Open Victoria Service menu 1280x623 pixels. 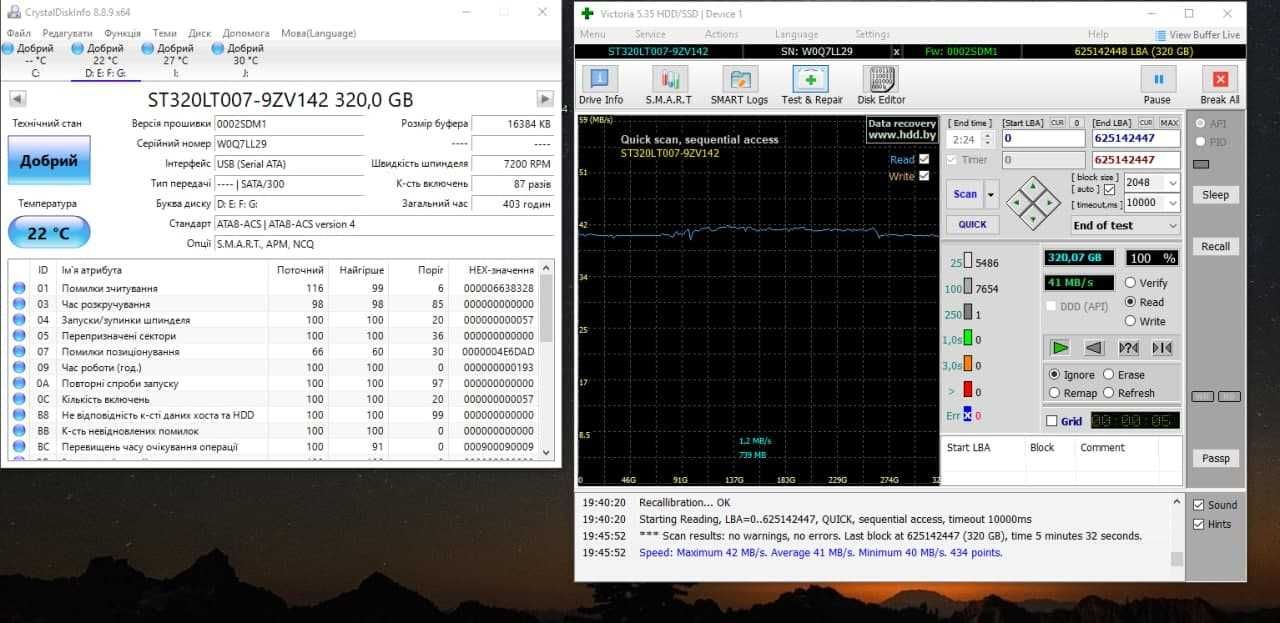(x=649, y=34)
